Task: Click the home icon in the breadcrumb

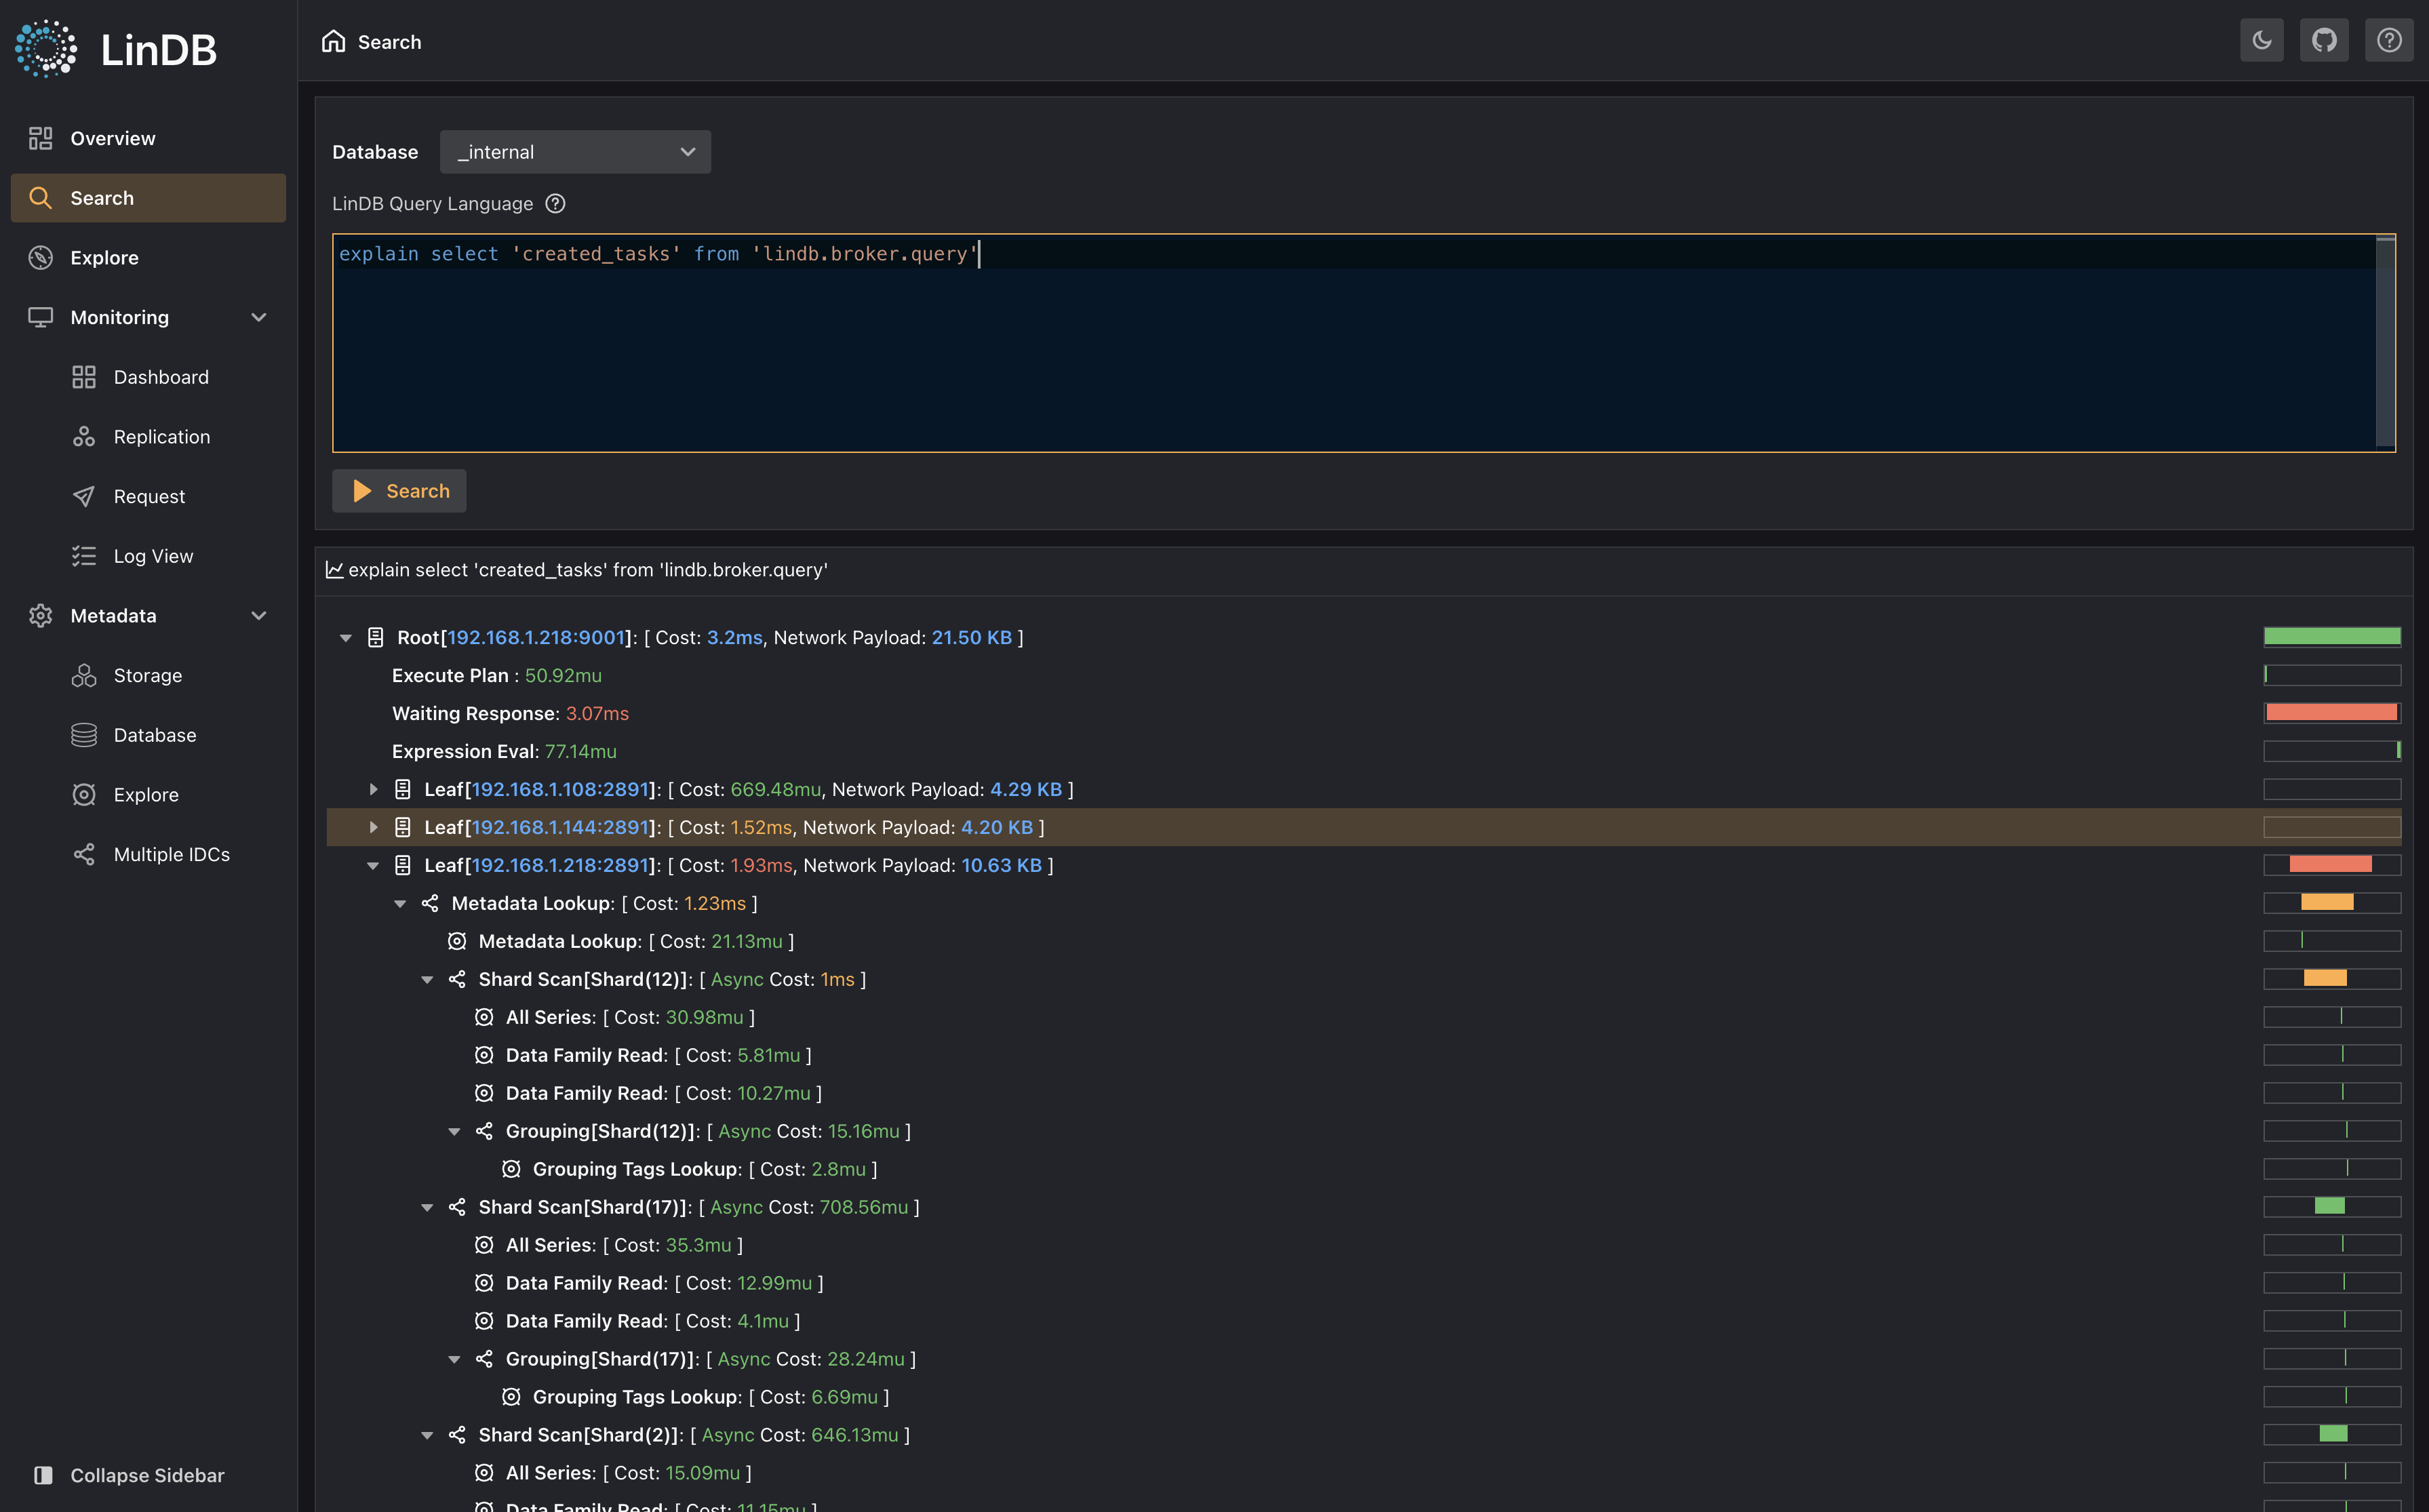Action: [x=333, y=41]
